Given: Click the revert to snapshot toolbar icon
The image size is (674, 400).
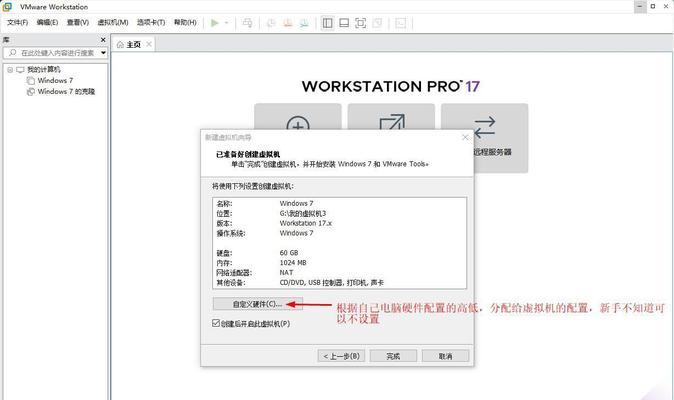Looking at the screenshot, I should tap(288, 23).
